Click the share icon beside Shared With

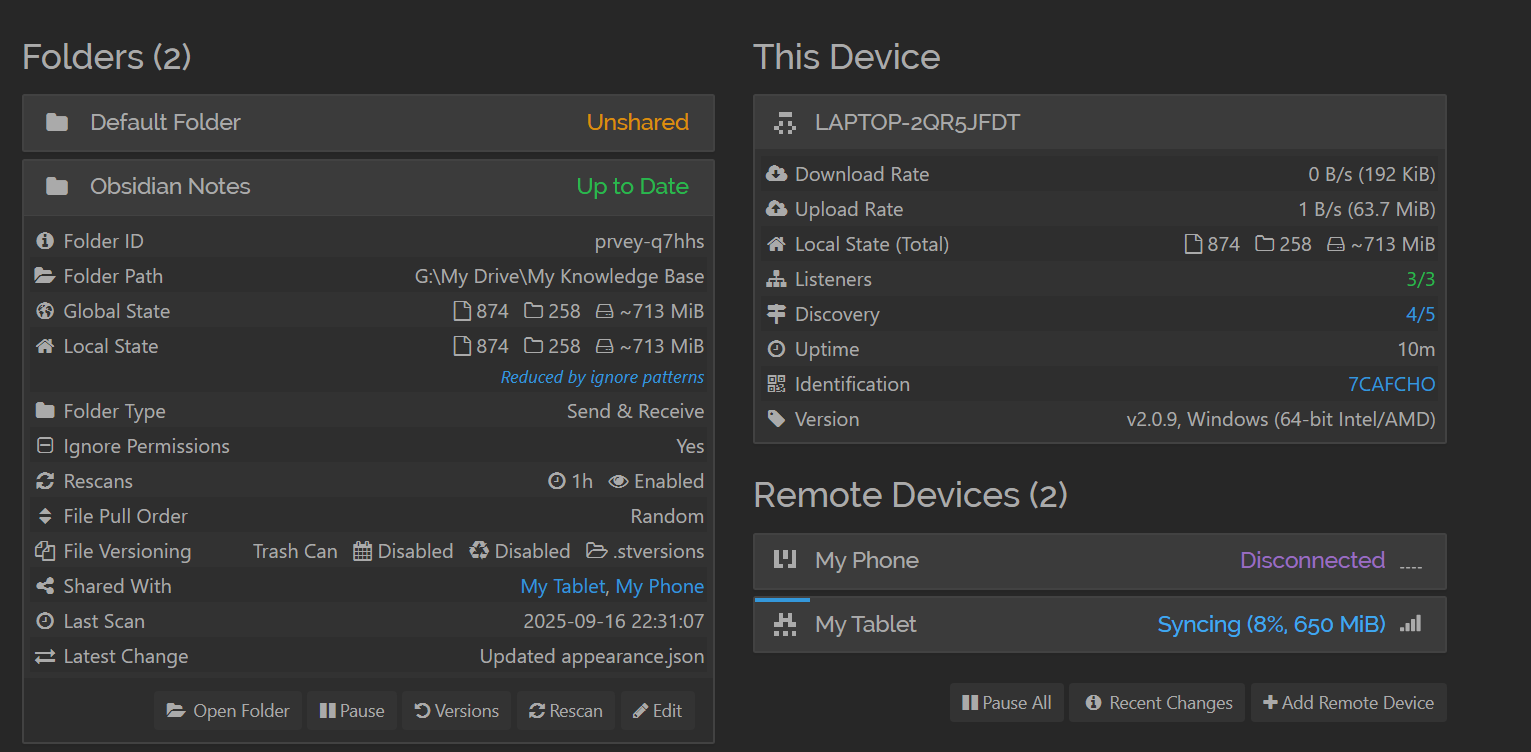(x=44, y=586)
